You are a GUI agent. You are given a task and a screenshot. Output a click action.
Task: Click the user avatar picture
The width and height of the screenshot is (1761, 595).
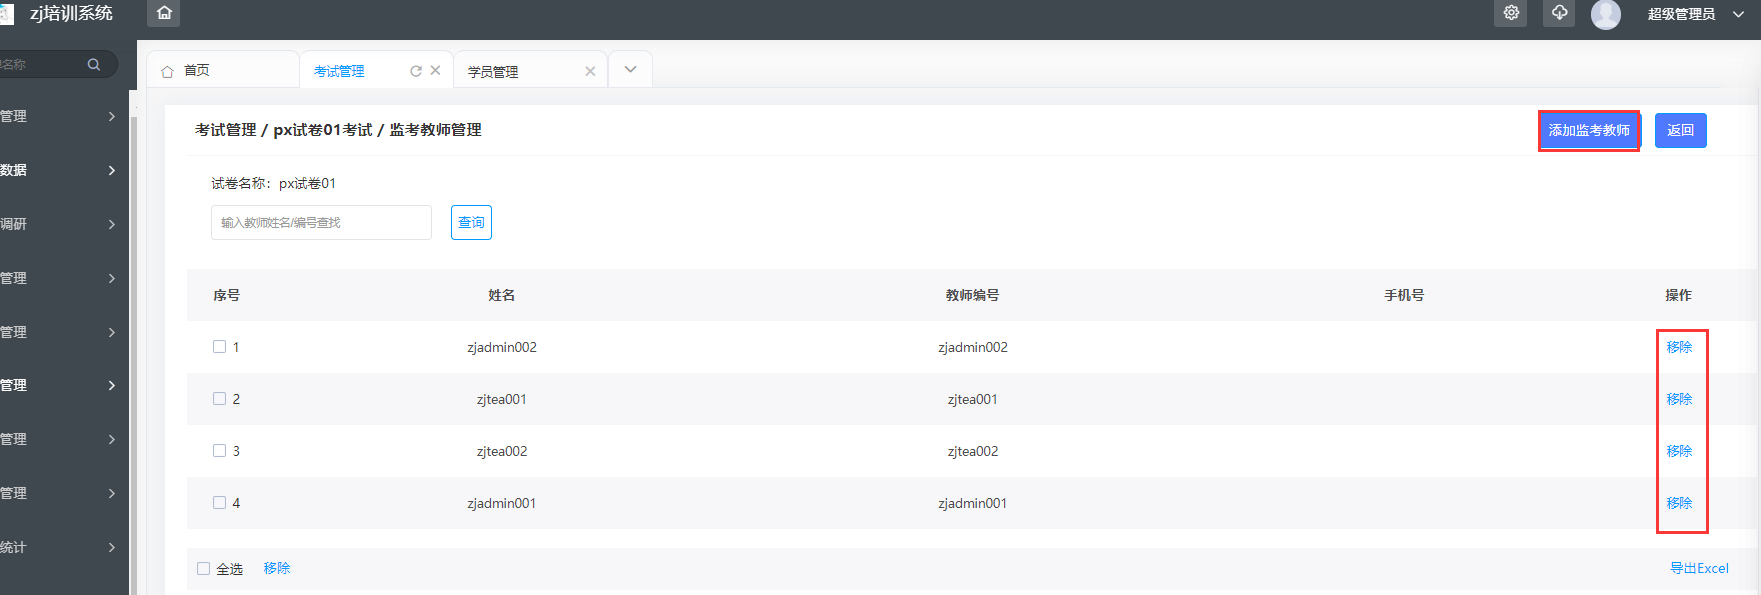point(1606,14)
